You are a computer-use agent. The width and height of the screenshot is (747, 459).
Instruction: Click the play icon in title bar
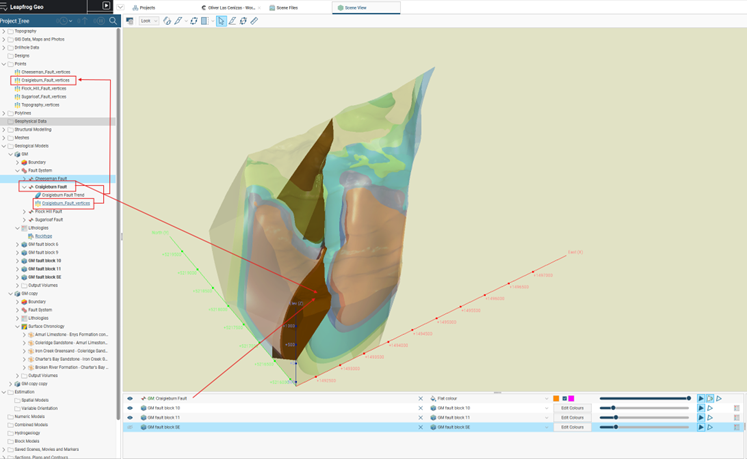pyautogui.click(x=106, y=6)
